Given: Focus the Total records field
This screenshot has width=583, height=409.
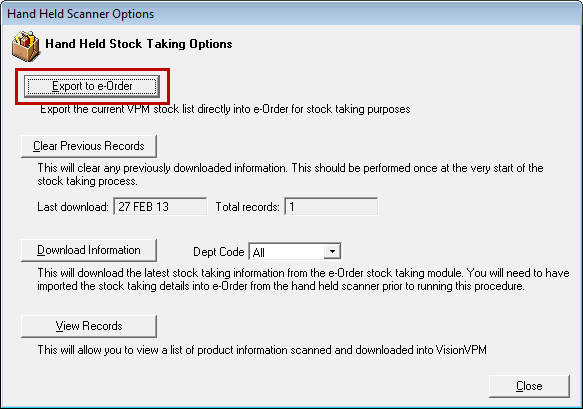Looking at the screenshot, I should 331,206.
